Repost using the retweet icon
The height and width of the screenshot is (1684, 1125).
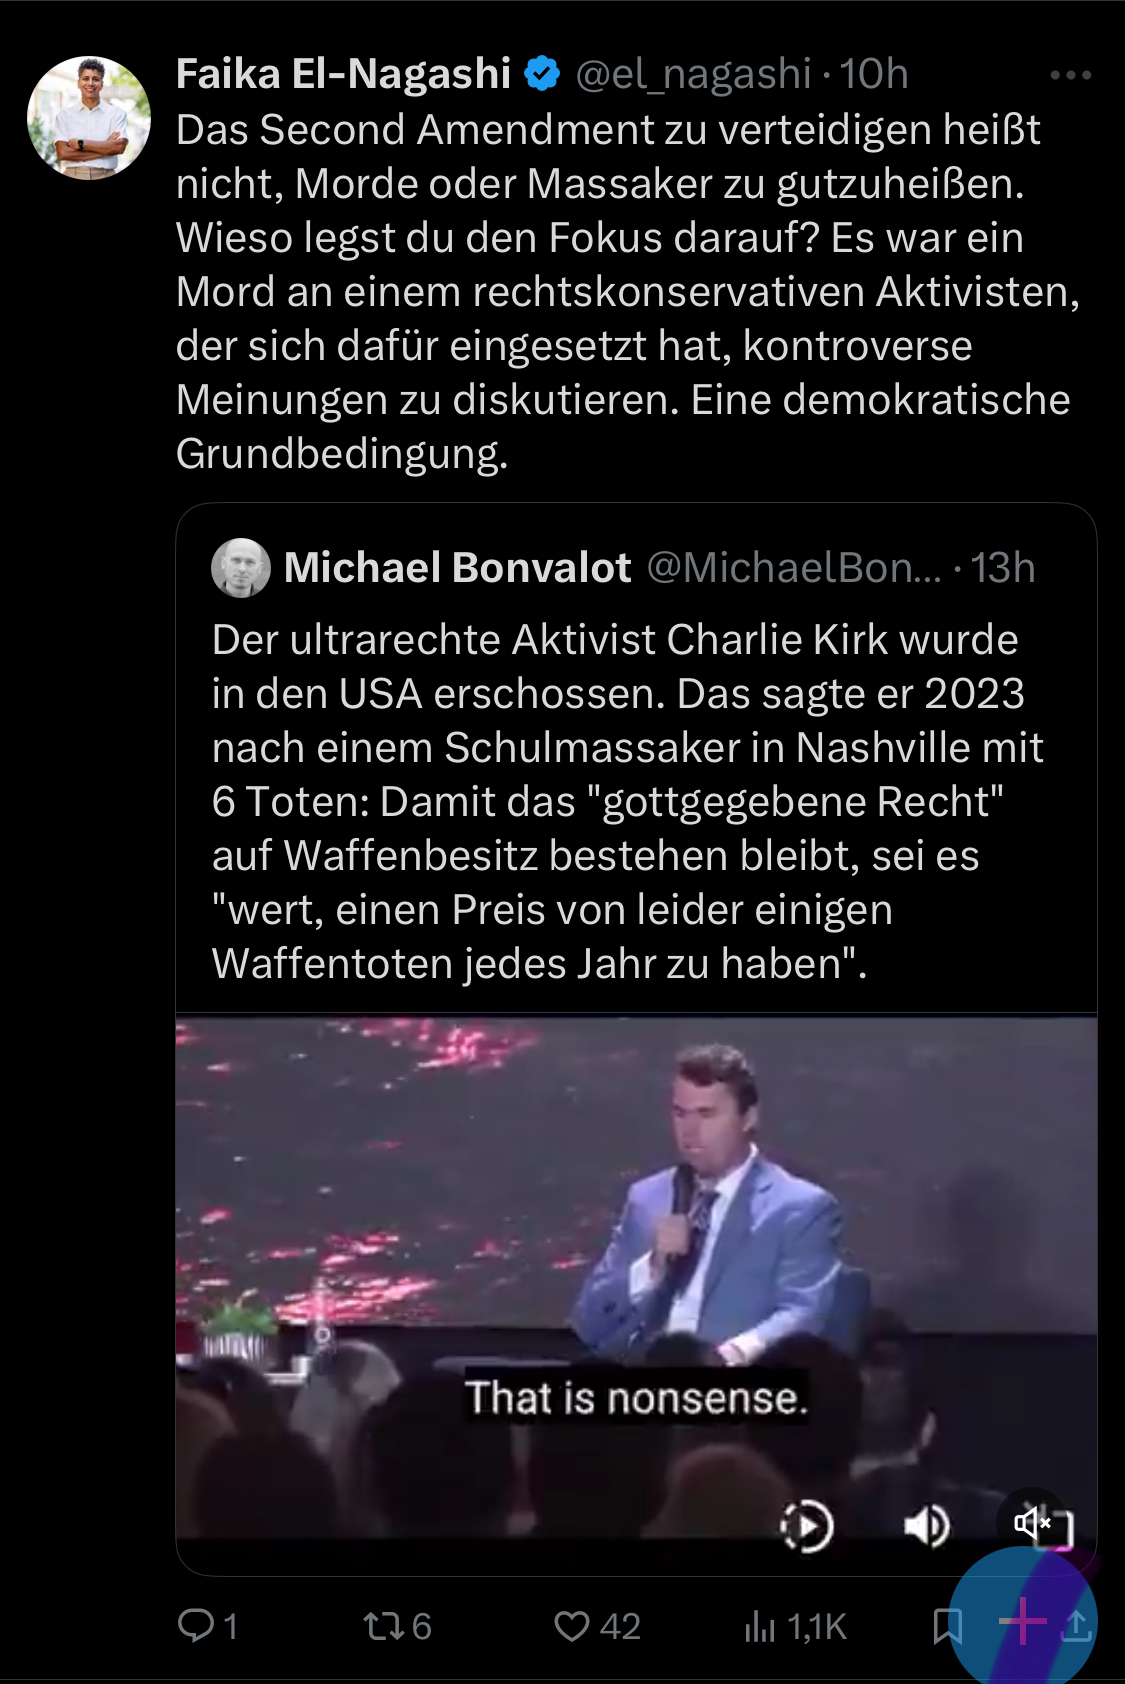coord(396,1626)
